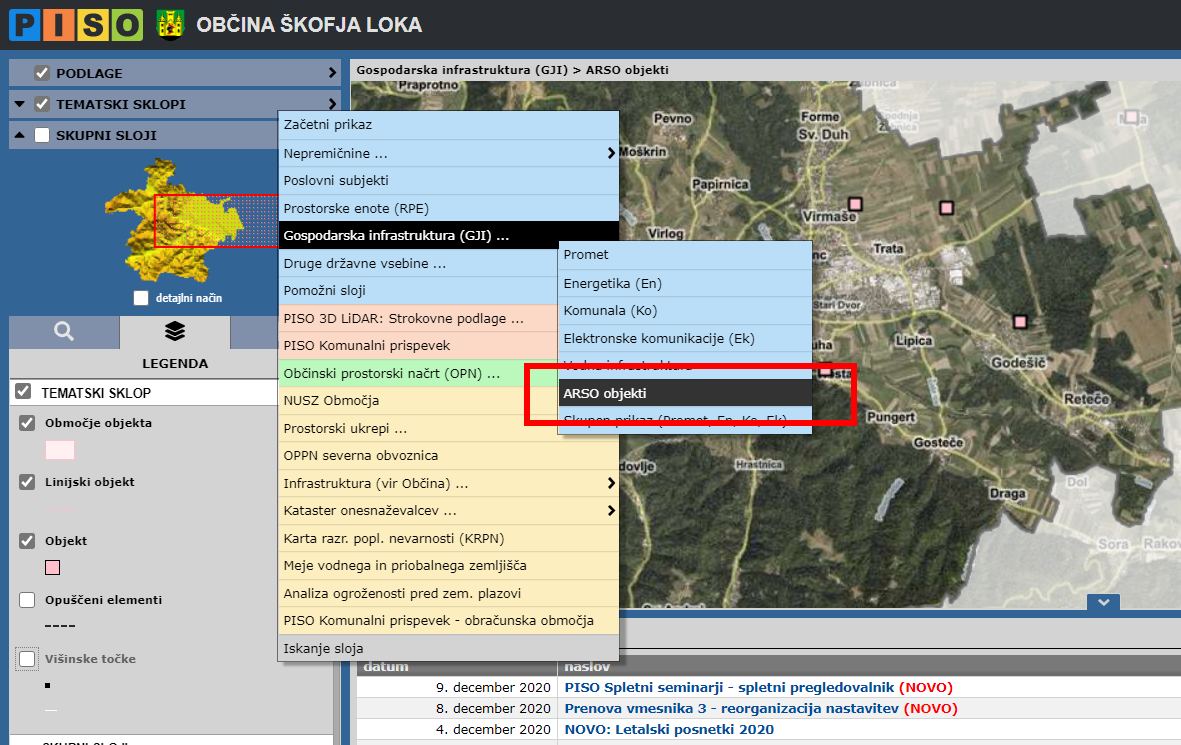Enable the detajlni način checkbox
Image resolution: width=1181 pixels, height=745 pixels.
click(141, 298)
